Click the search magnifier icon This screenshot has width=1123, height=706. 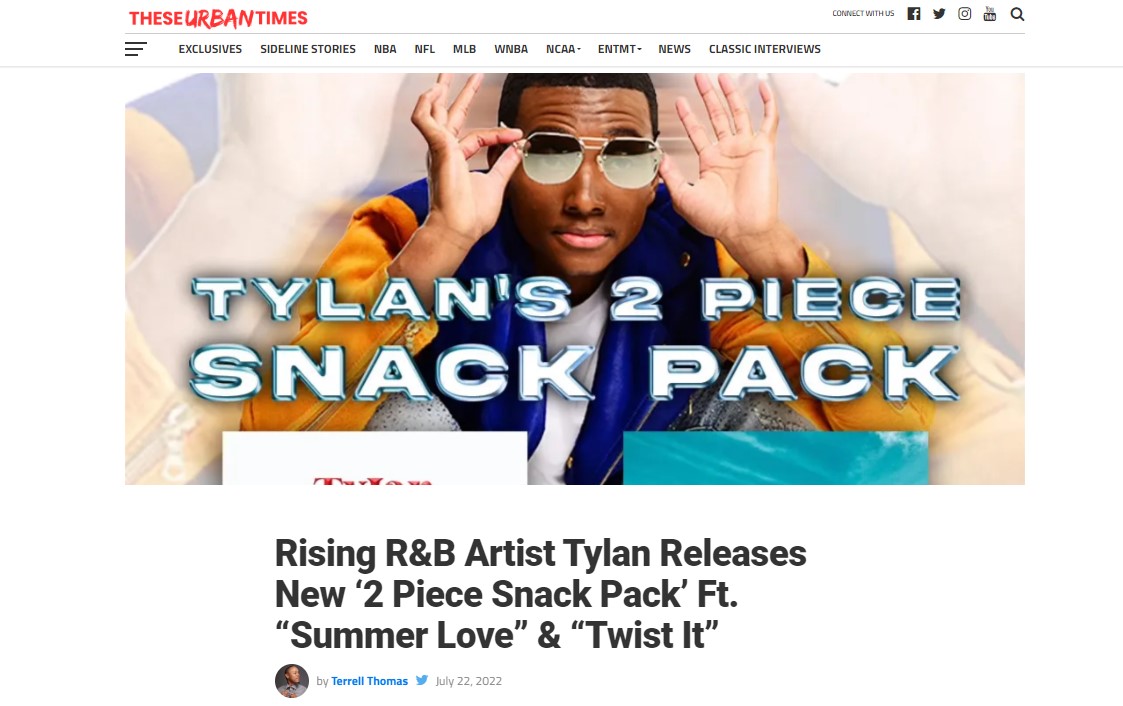click(1017, 14)
